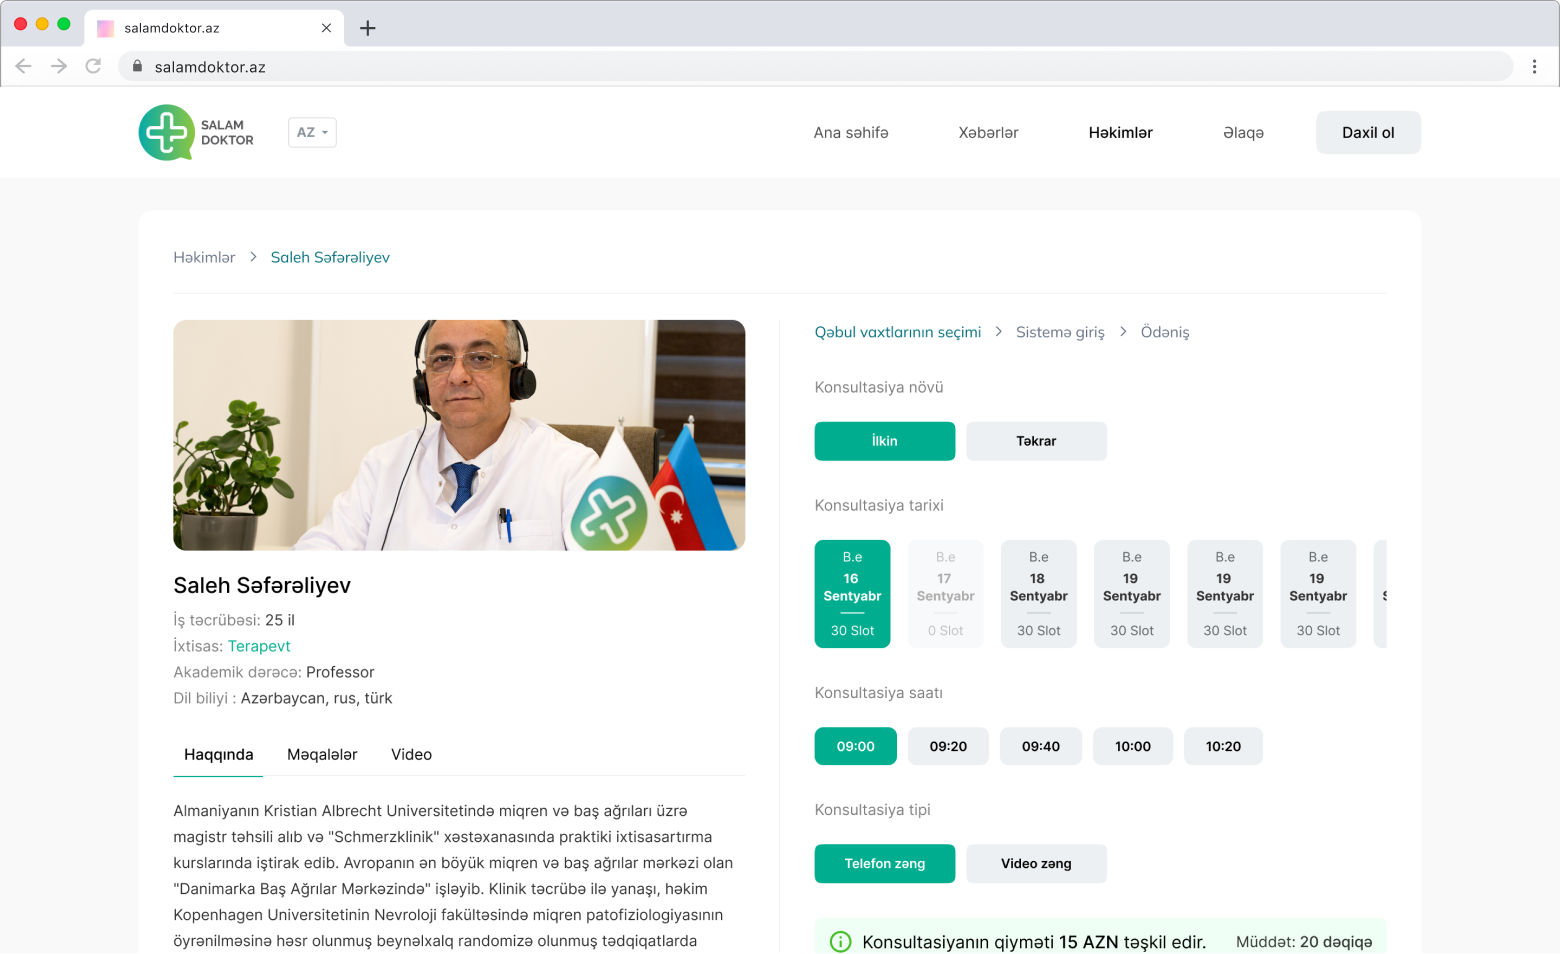Image resolution: width=1560 pixels, height=954 pixels.
Task: Reload the page with refresh icon
Action: 93,66
